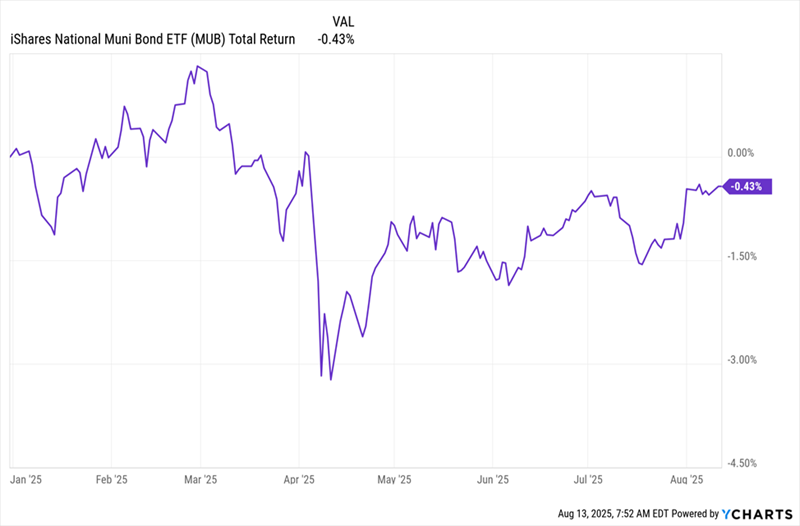Click the -0.43% value under VAL
The image size is (800, 526).
(x=336, y=39)
